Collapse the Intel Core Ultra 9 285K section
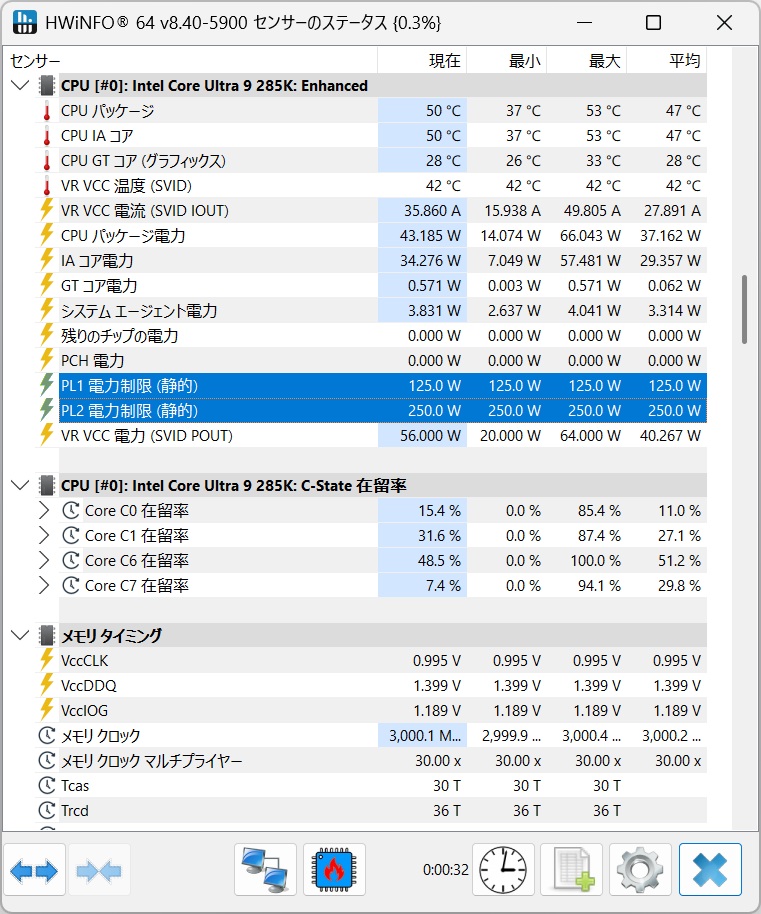Image resolution: width=761 pixels, height=914 pixels. [20, 85]
